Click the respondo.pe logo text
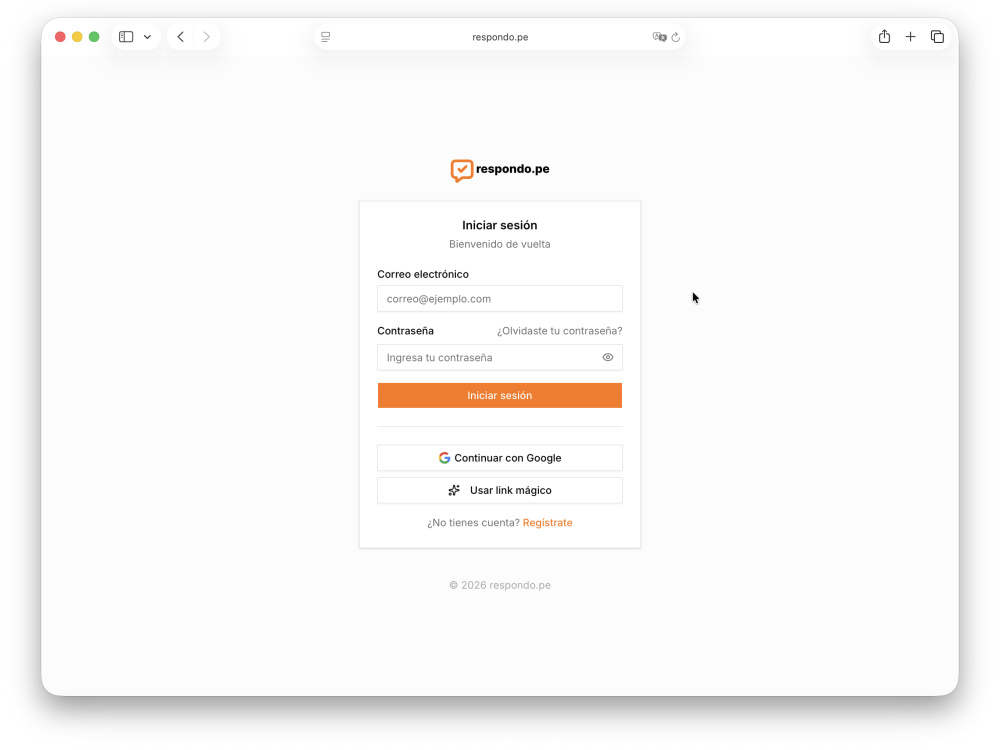The height and width of the screenshot is (750, 1000). click(513, 169)
